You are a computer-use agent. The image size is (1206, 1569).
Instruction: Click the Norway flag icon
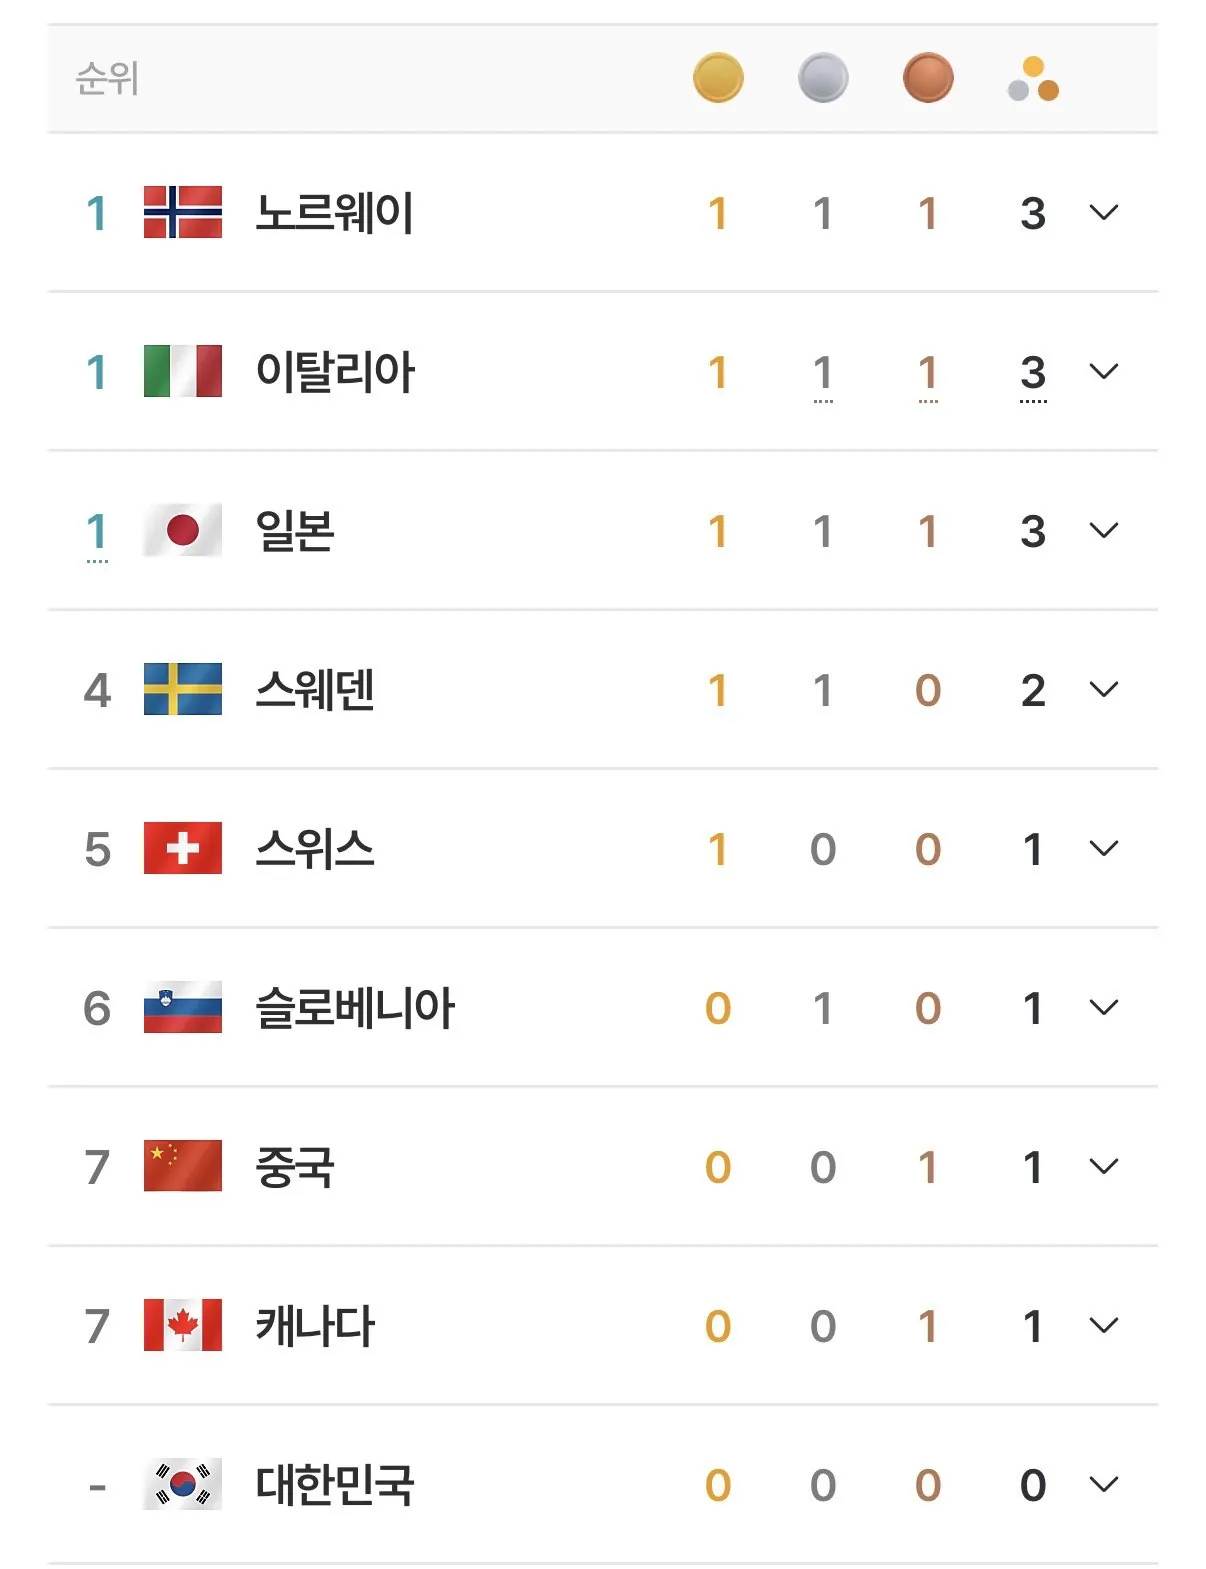tap(183, 212)
